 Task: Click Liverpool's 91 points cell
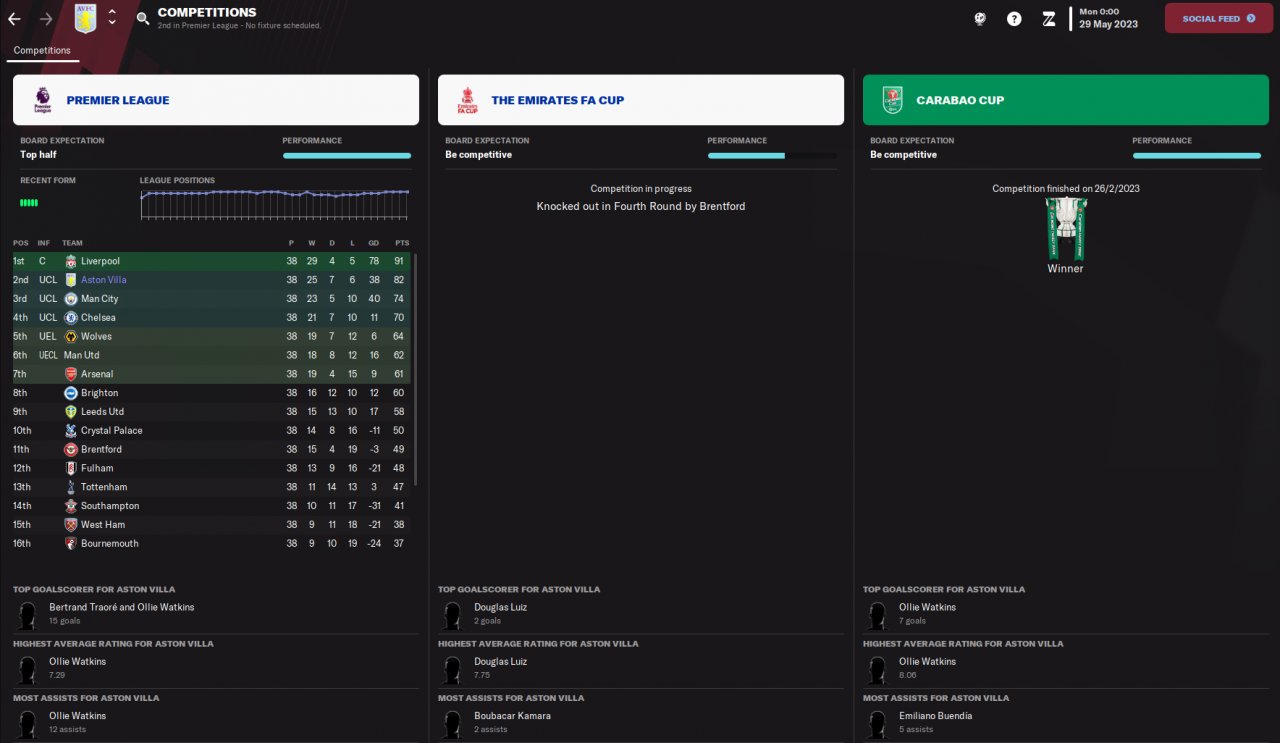click(x=400, y=261)
